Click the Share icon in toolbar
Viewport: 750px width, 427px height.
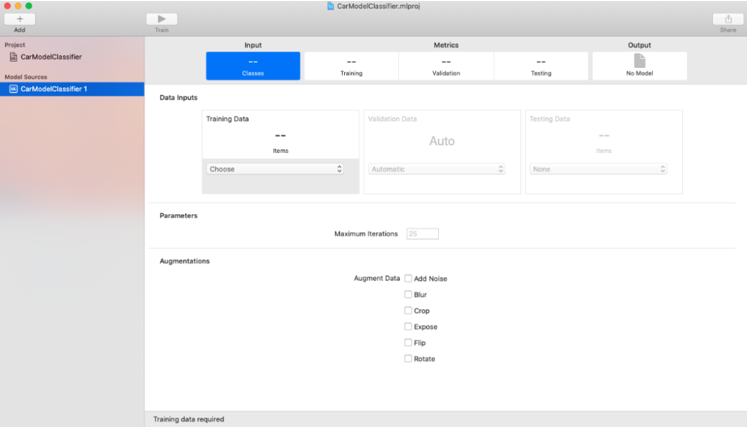(x=727, y=19)
